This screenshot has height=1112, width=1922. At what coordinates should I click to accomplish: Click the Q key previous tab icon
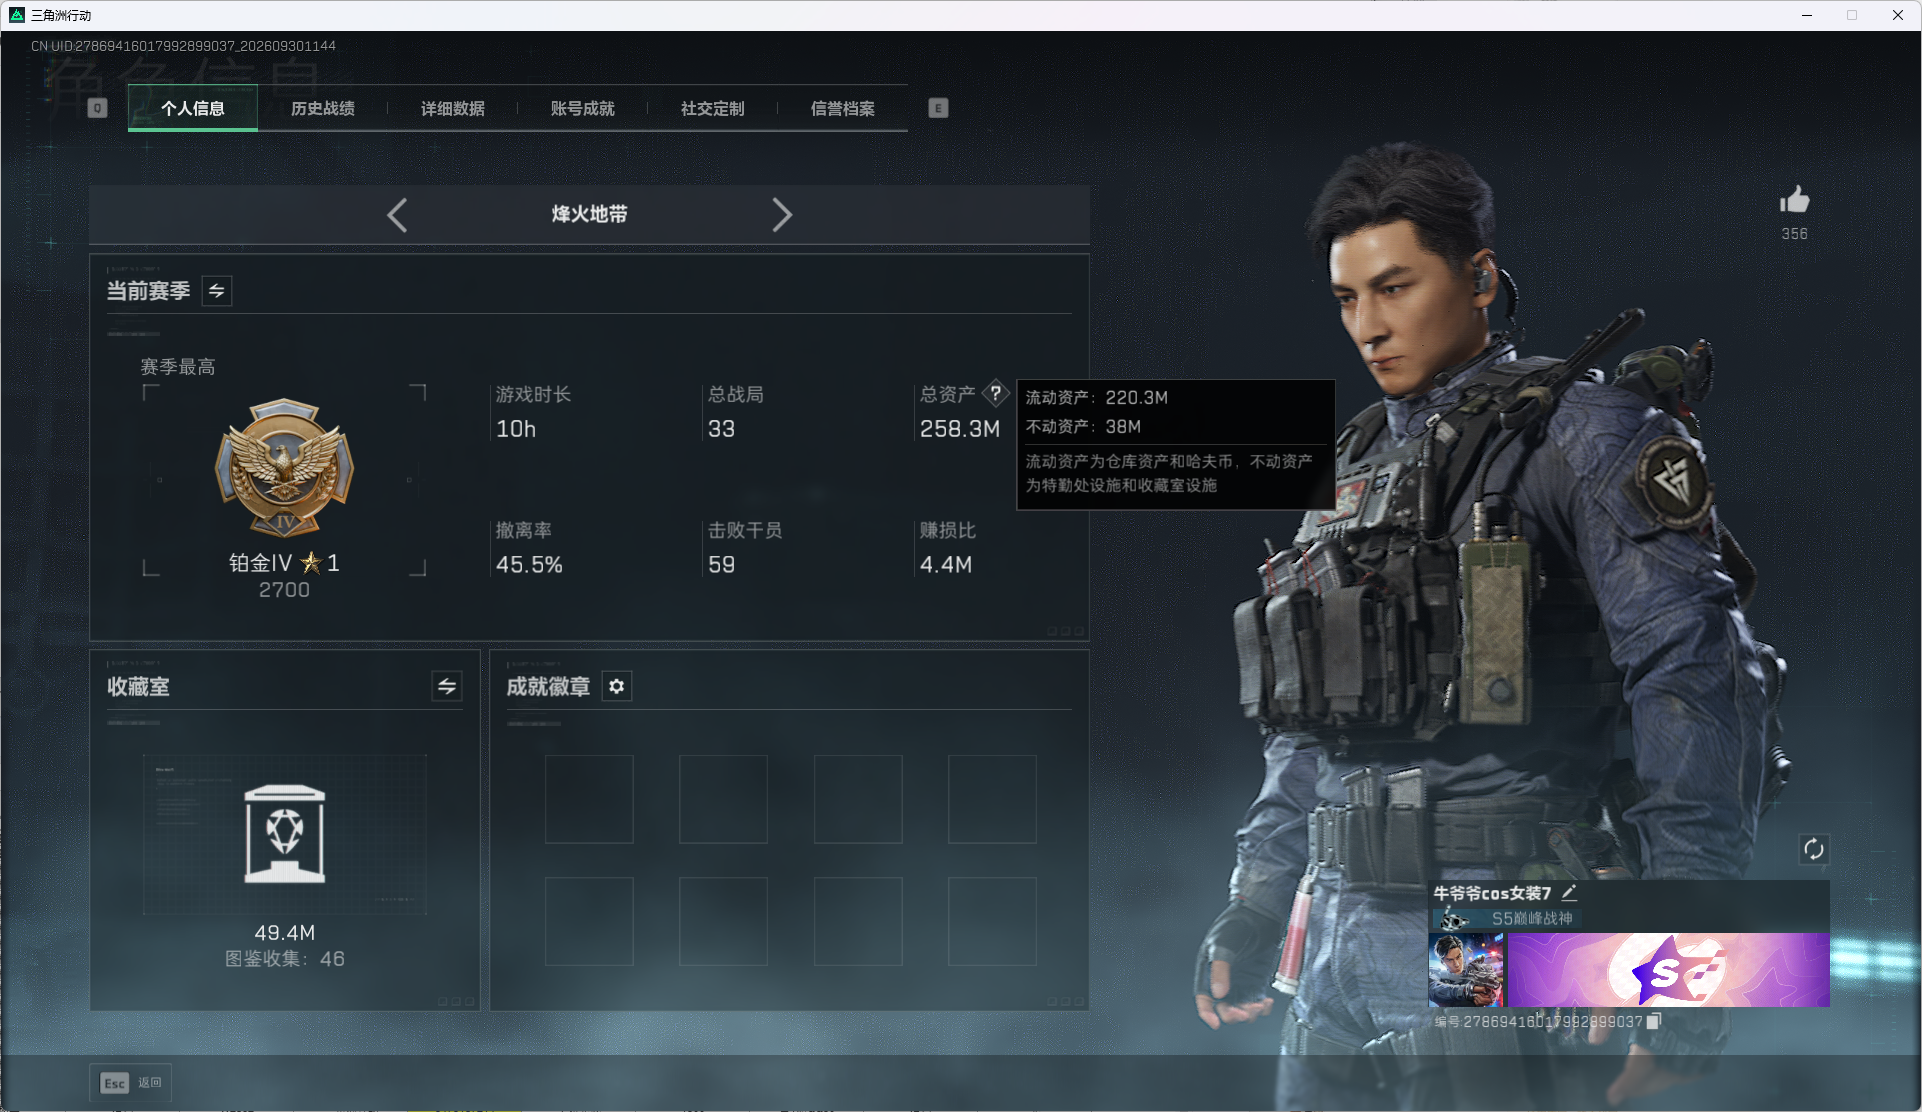point(97,108)
